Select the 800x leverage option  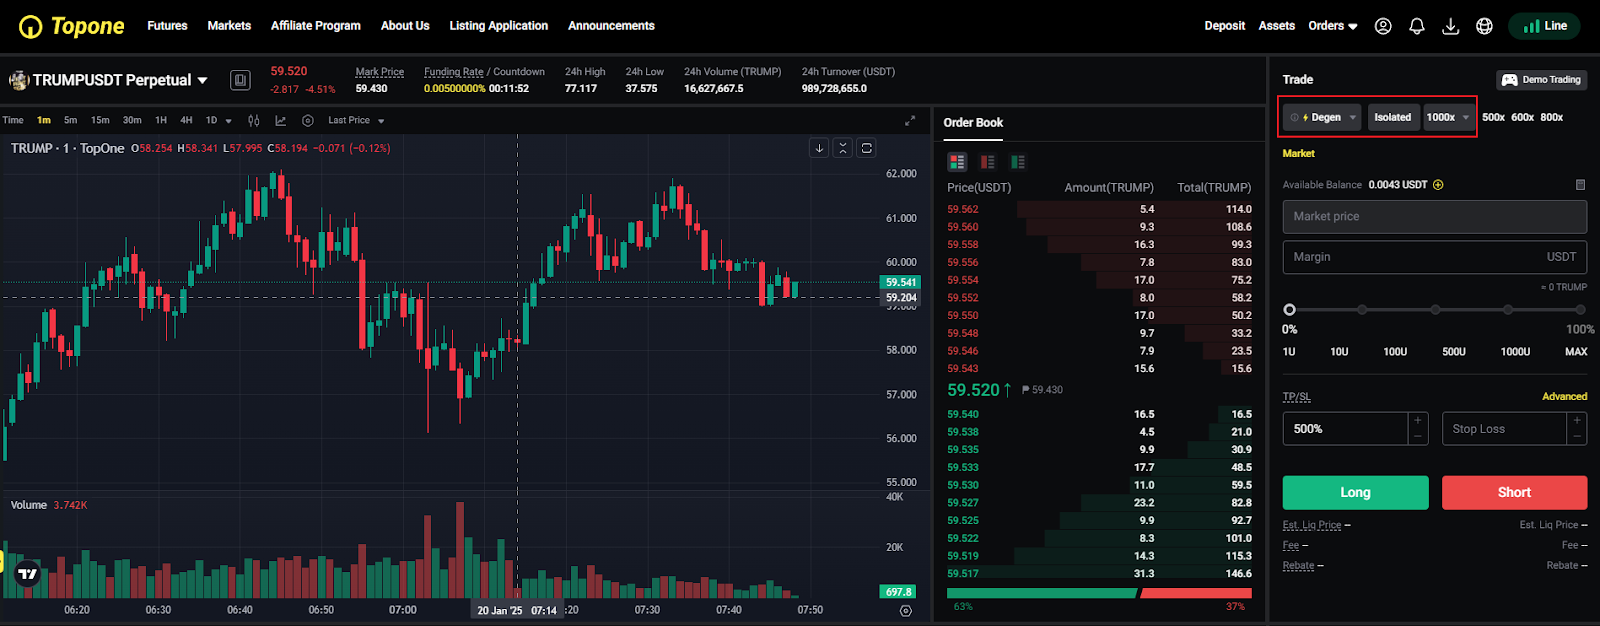point(1552,117)
